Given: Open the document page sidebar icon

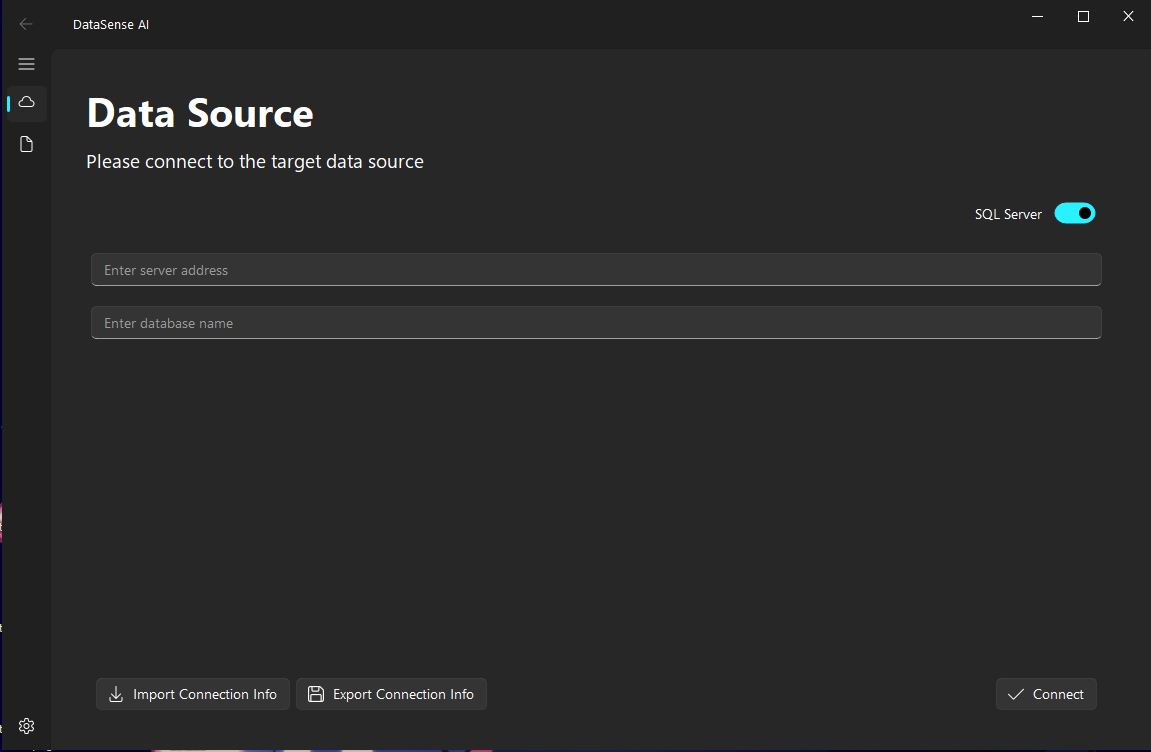Looking at the screenshot, I should coord(27,145).
